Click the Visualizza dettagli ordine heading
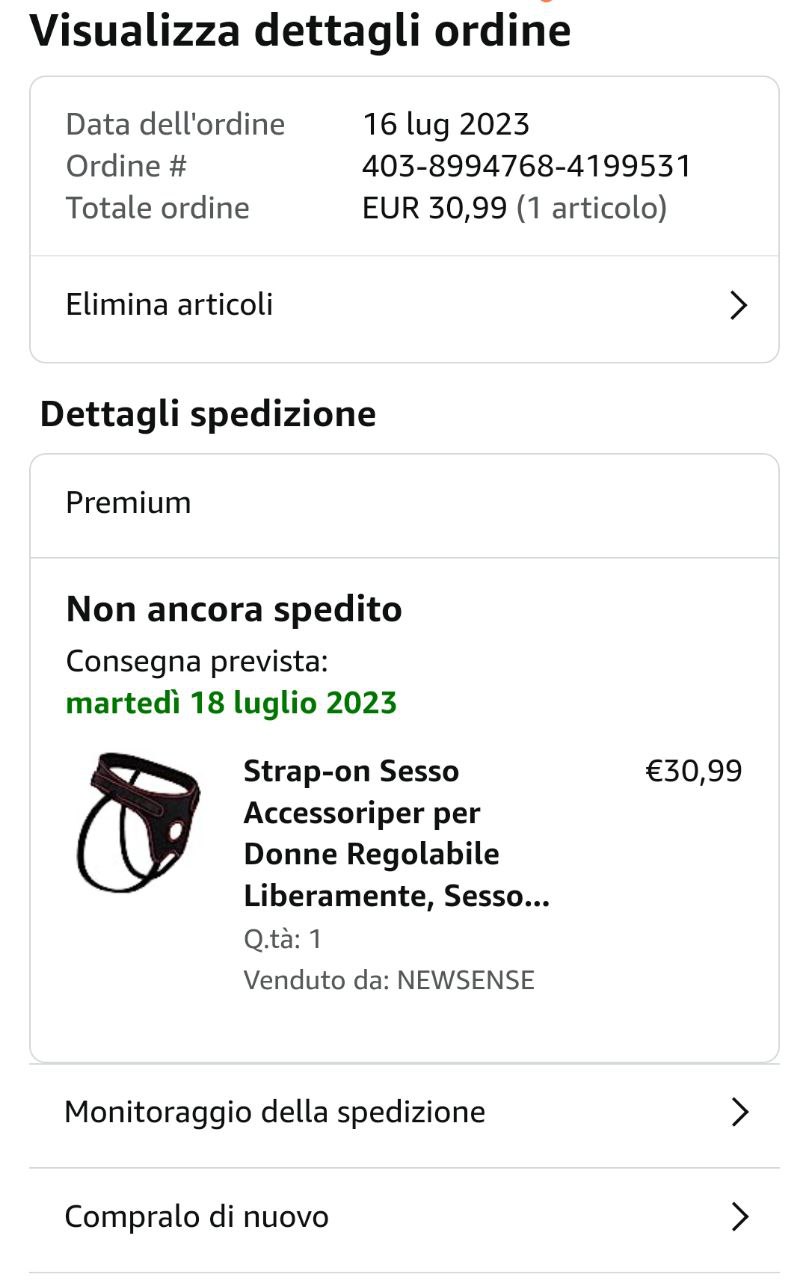This screenshot has width=807, height=1280. tap(300, 30)
